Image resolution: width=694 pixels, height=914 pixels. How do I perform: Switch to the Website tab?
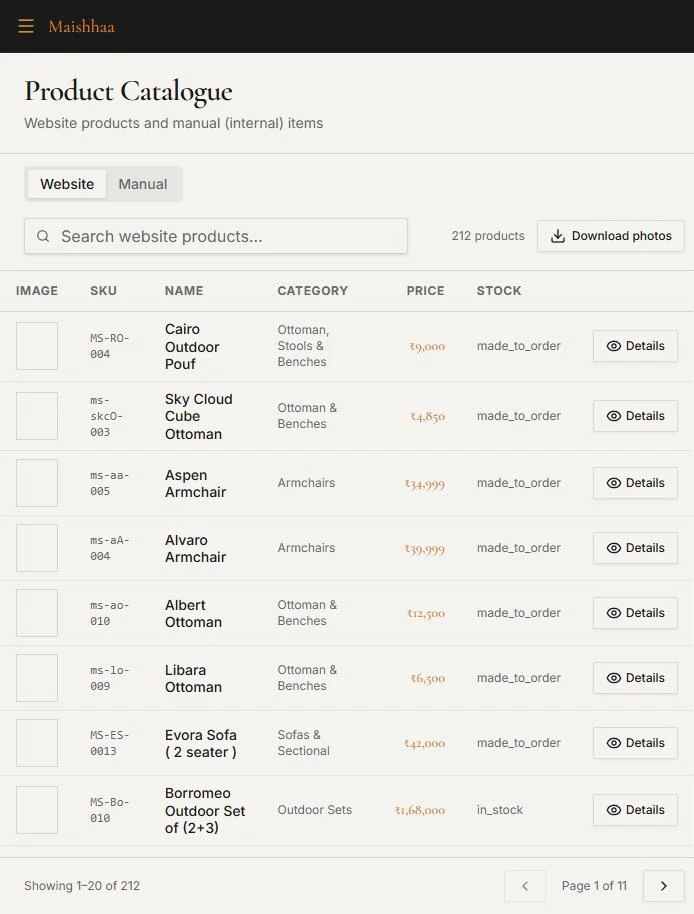point(67,184)
